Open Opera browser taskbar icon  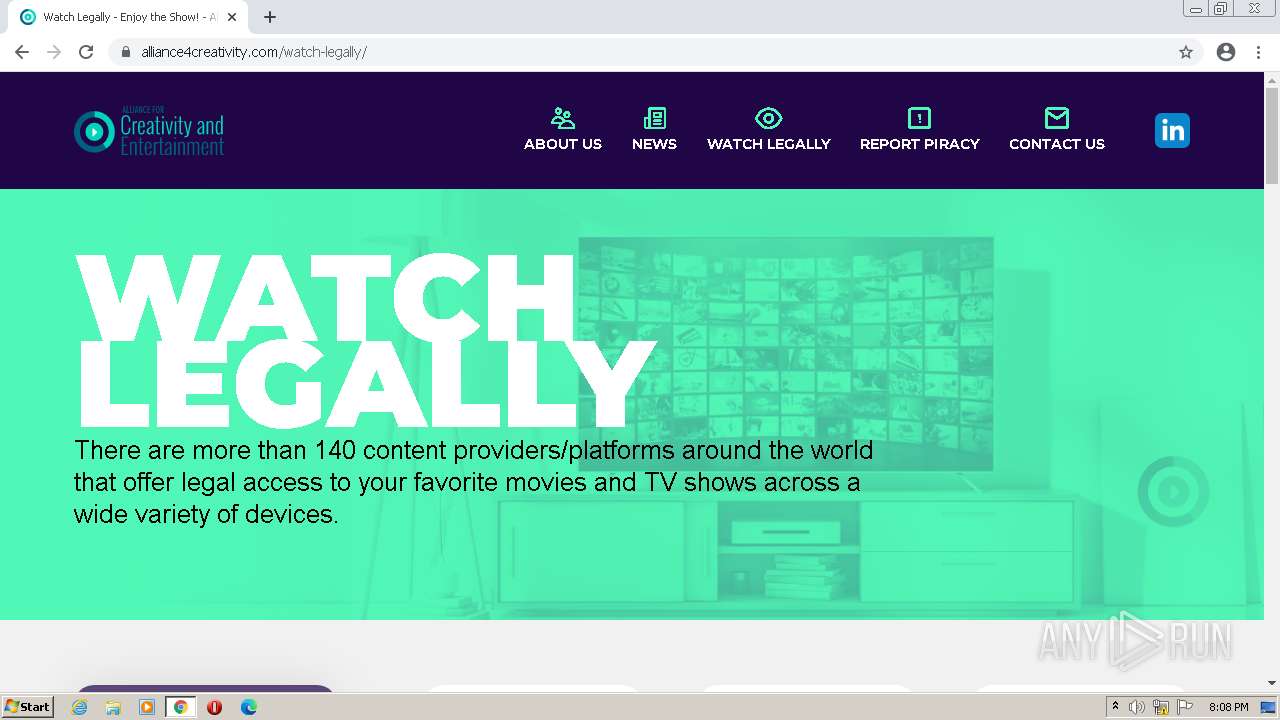pos(214,707)
